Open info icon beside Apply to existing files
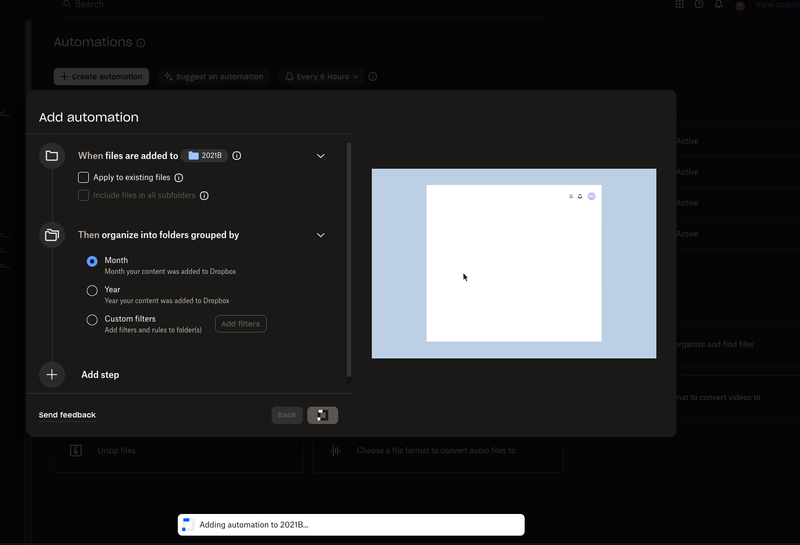The height and width of the screenshot is (545, 800). (179, 178)
